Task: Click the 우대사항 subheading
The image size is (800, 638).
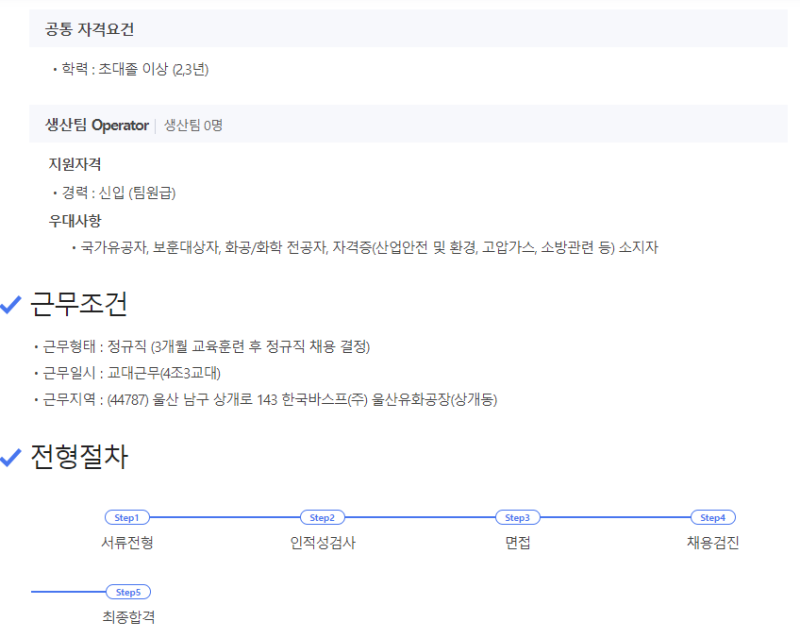Action: [75, 220]
